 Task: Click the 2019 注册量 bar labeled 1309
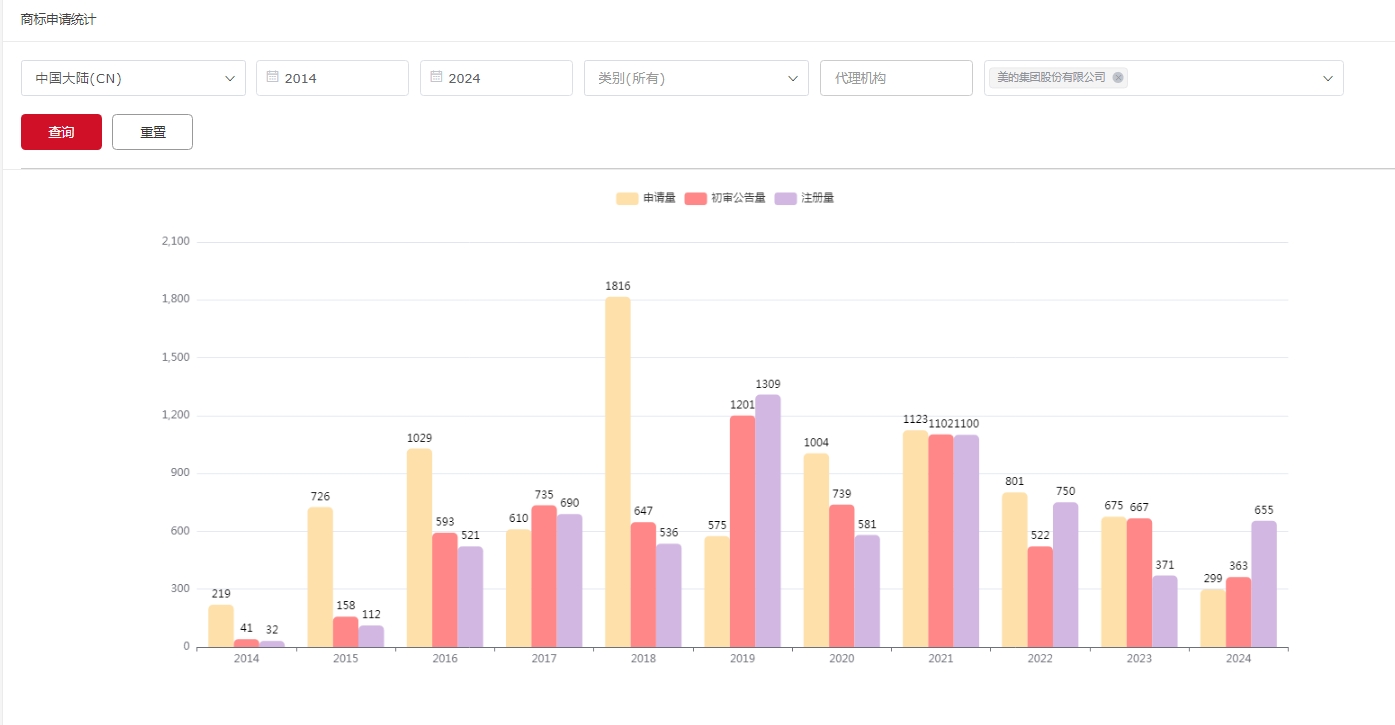pos(768,520)
